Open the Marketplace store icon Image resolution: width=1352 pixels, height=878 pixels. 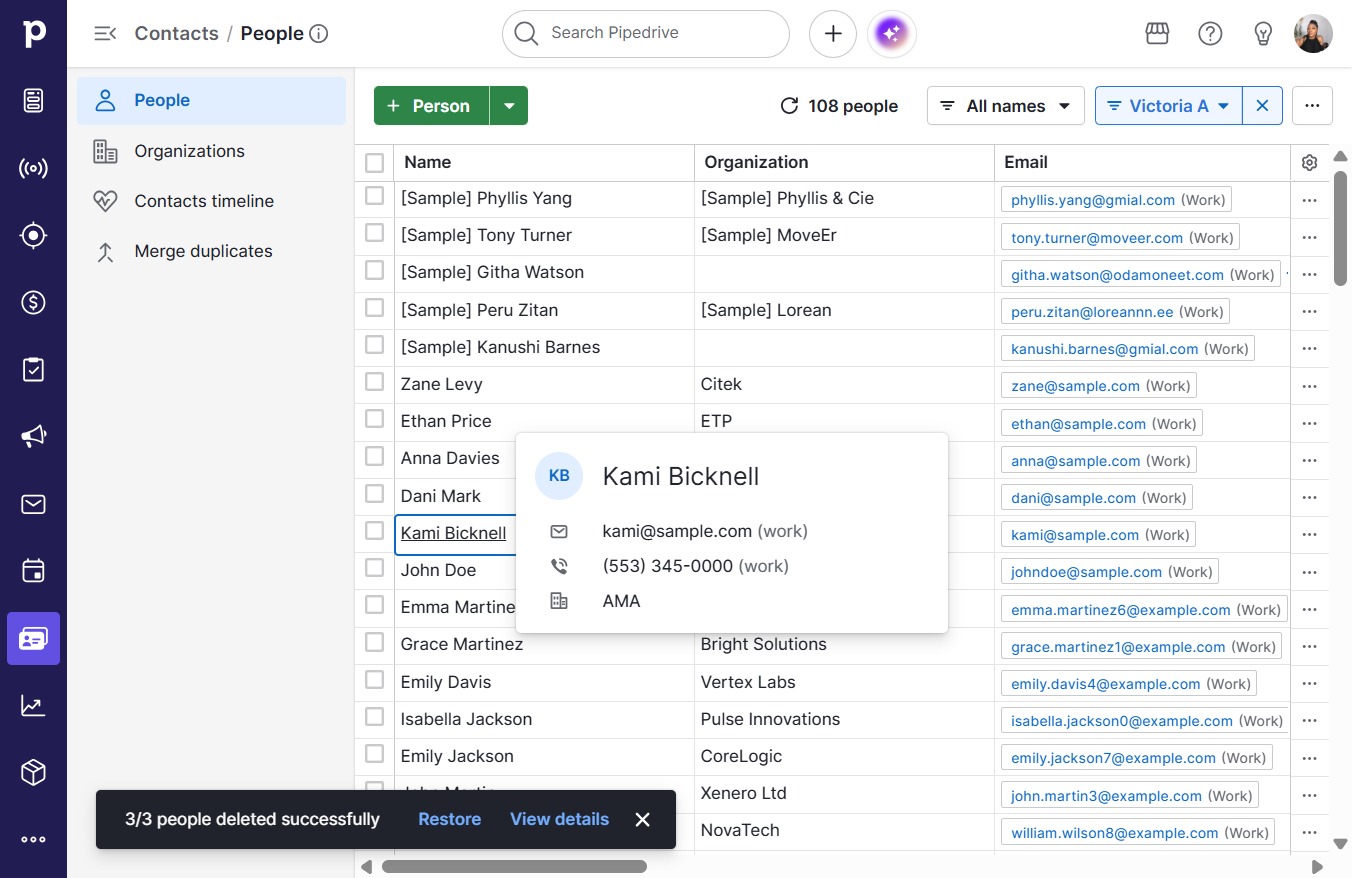pos(1157,34)
